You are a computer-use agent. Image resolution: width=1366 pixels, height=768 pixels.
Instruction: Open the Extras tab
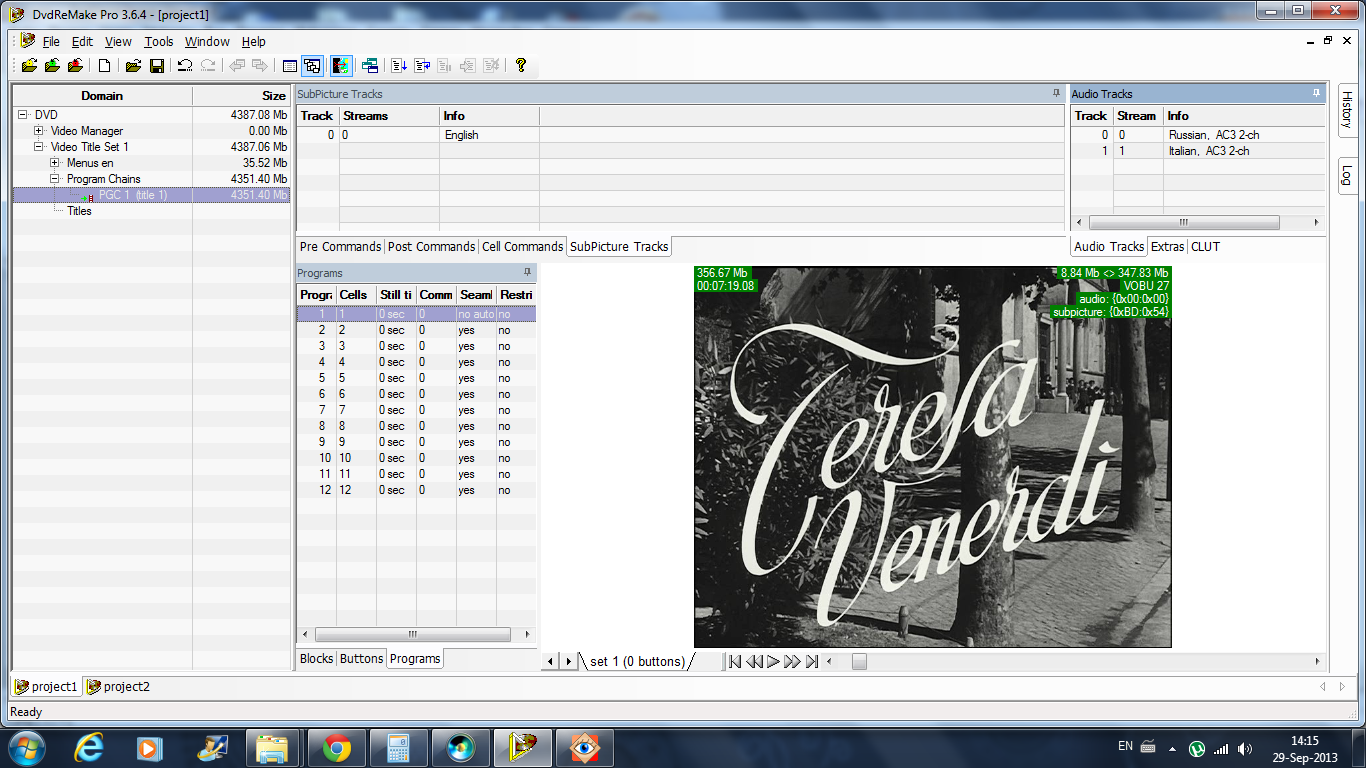(x=1167, y=247)
